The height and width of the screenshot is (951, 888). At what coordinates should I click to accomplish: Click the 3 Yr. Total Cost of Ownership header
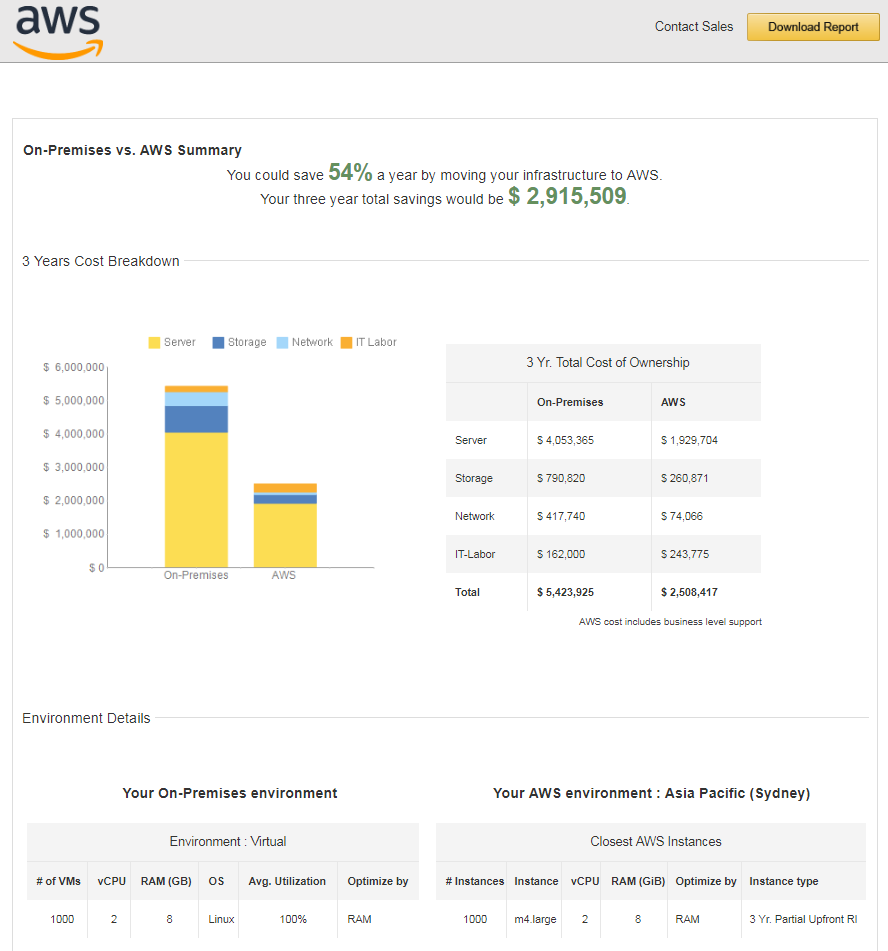click(x=608, y=363)
